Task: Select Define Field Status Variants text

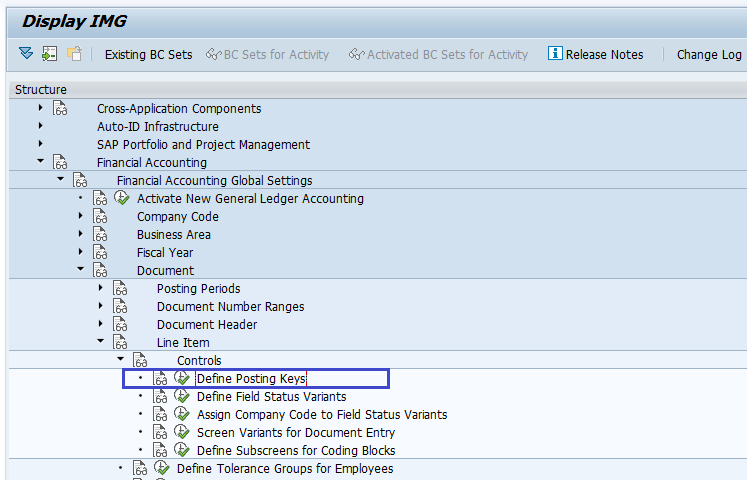Action: point(272,397)
